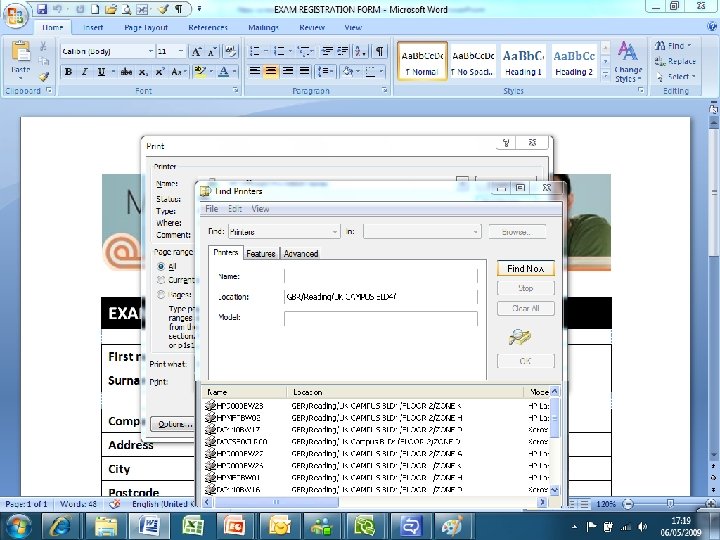
Task: Open Internet Explorer from taskbar
Action: click(60, 526)
